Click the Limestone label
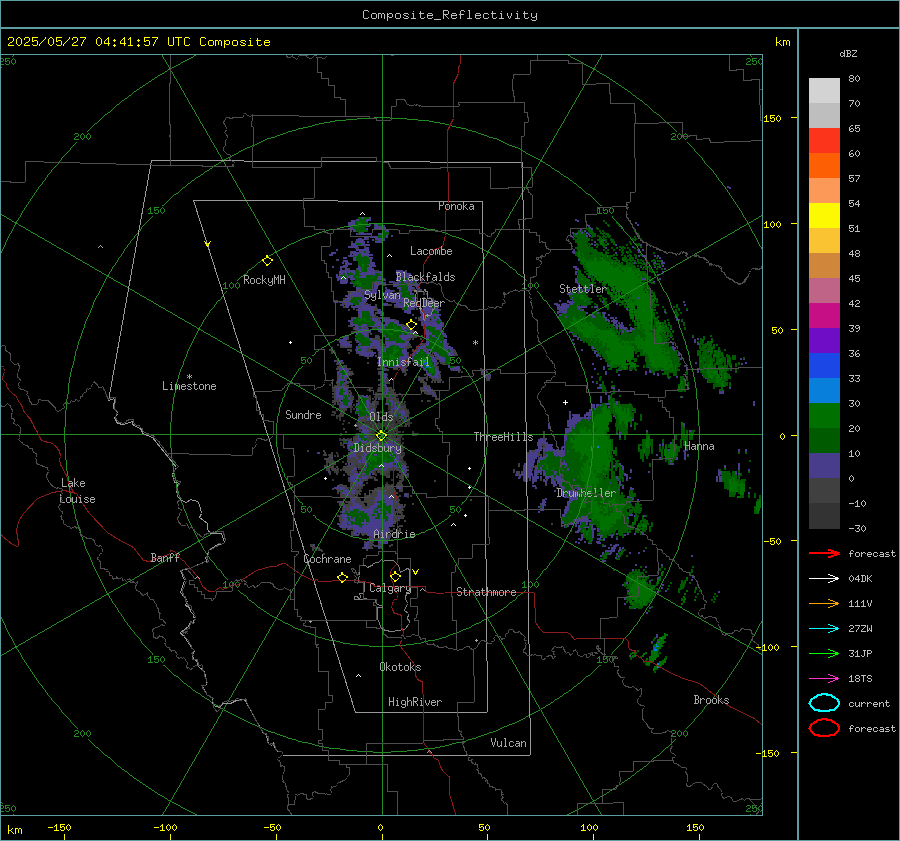 tap(189, 386)
